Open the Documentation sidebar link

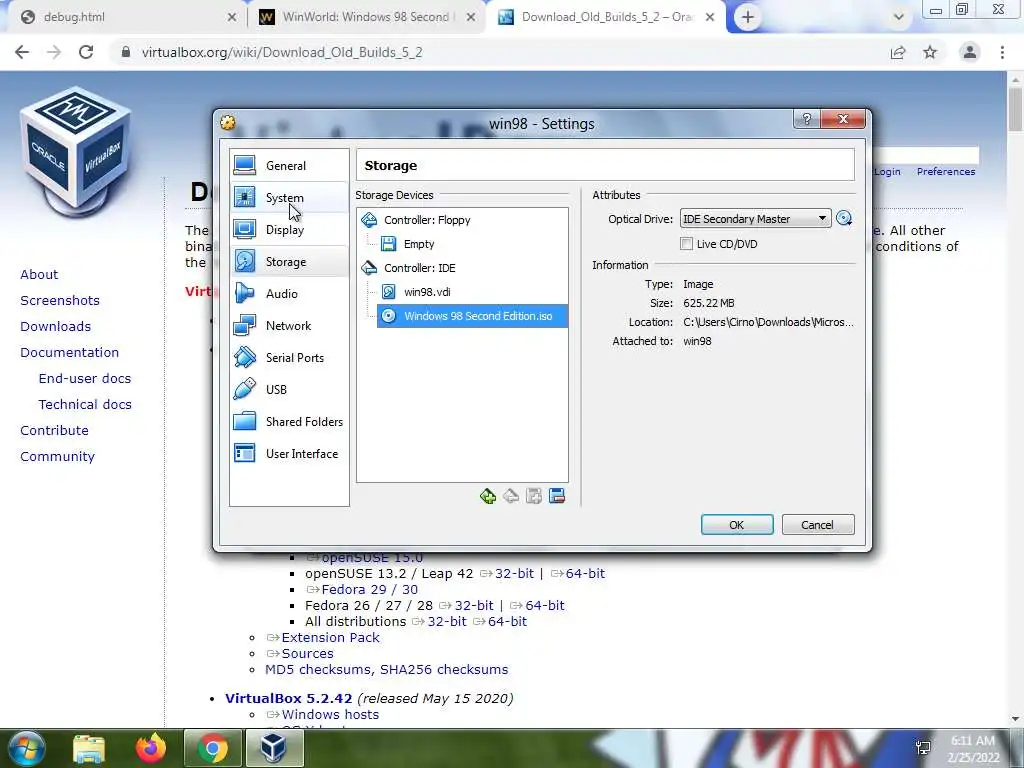[70, 353]
